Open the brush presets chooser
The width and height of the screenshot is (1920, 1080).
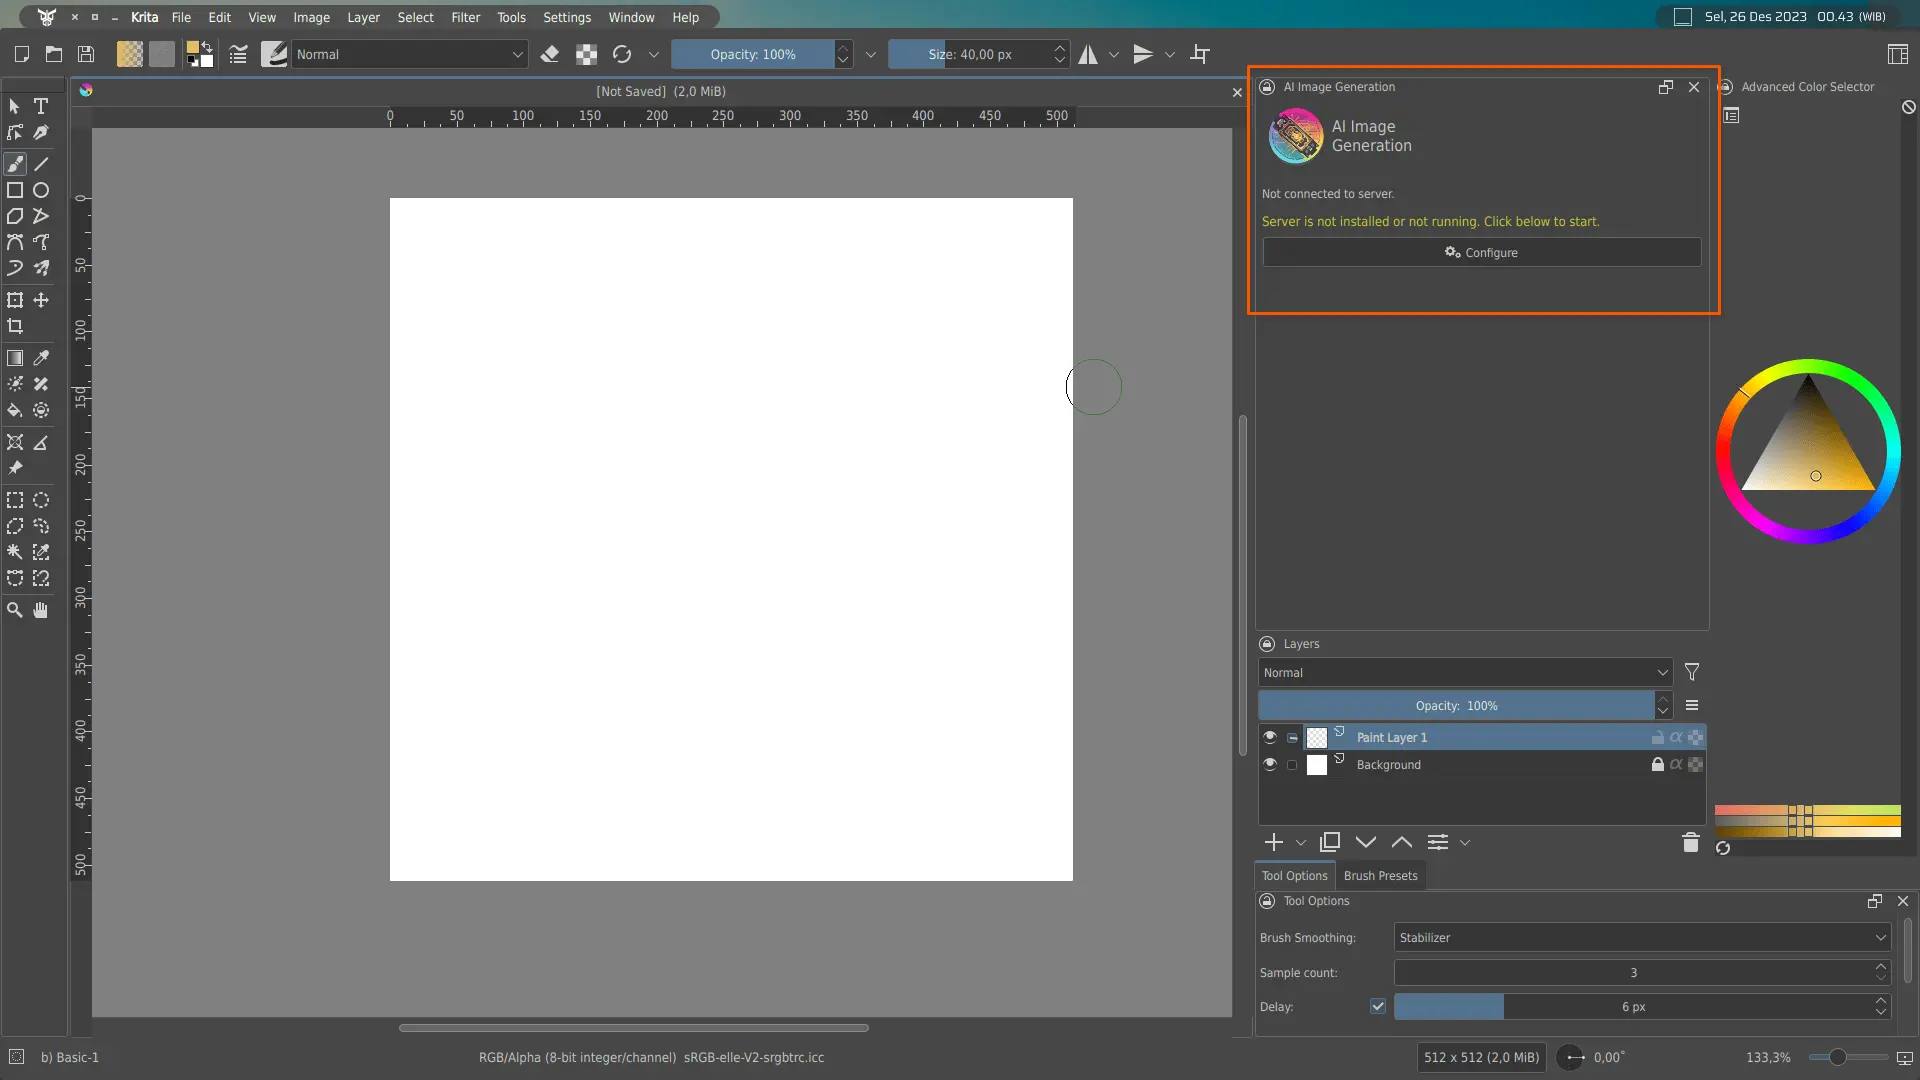tap(274, 54)
